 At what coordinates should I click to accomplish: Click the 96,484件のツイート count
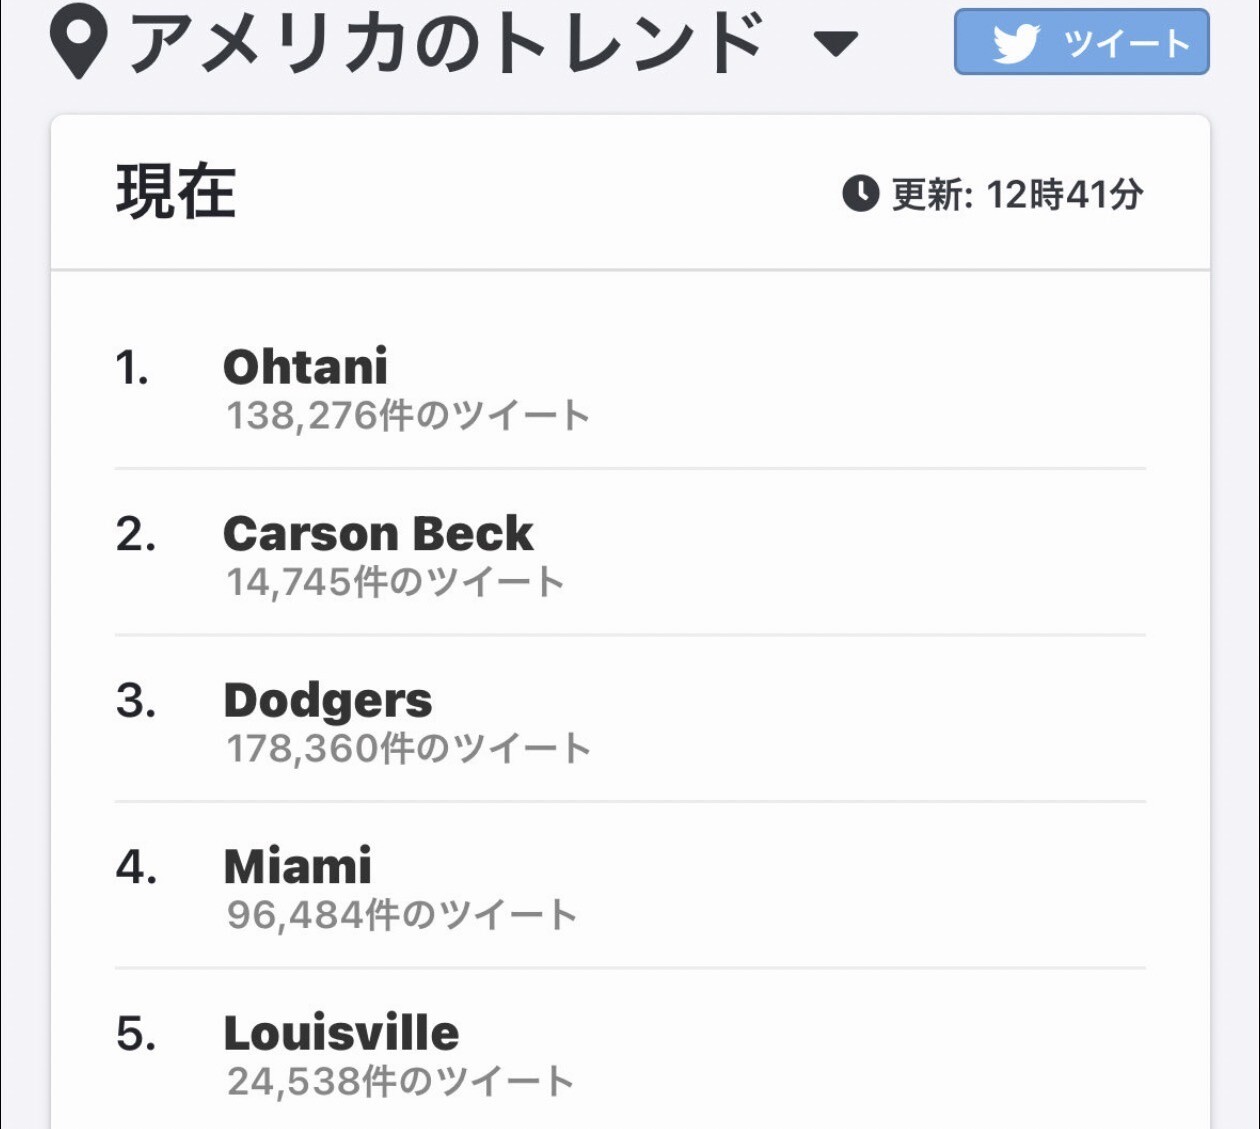pos(402,914)
